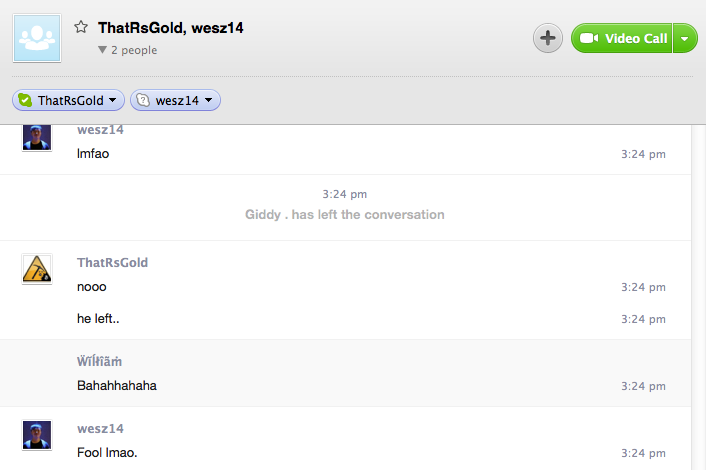706x470 pixels.
Task: Click the group conversation avatar icon
Action: 37,38
